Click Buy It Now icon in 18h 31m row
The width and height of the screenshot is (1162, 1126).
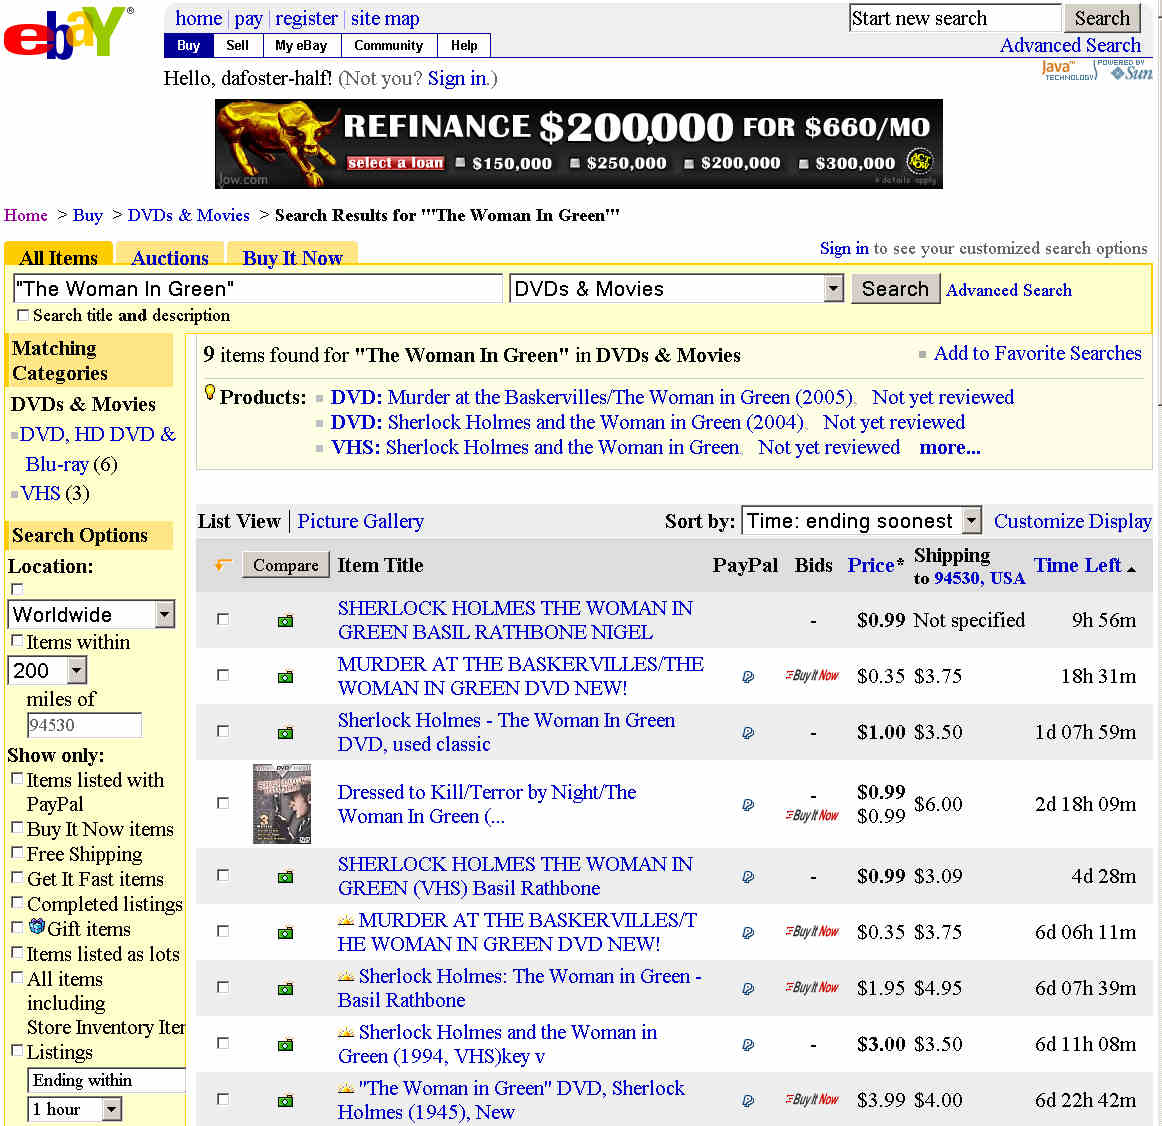click(x=812, y=675)
